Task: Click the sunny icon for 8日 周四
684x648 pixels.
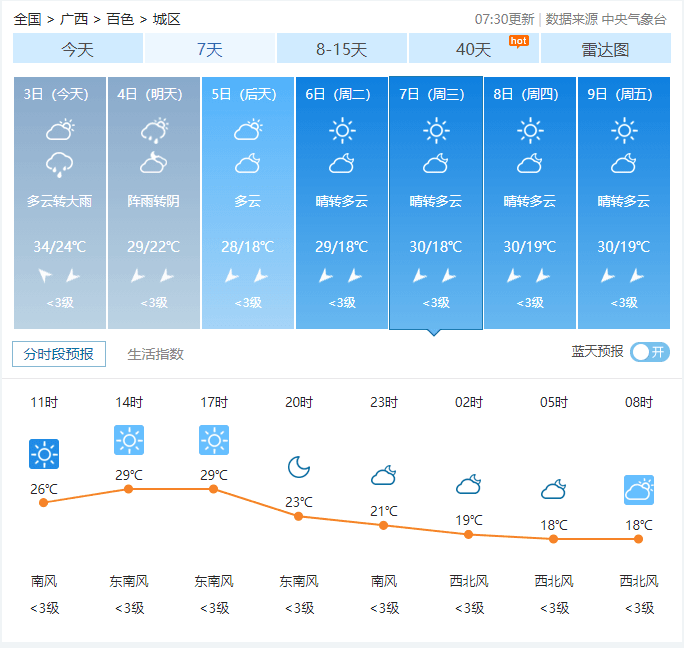Action: tap(530, 130)
